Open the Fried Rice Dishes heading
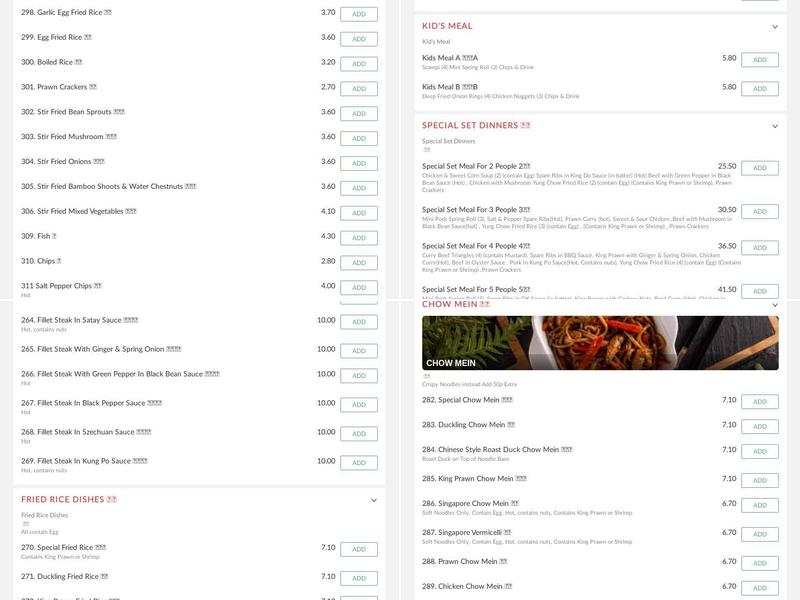 (x=70, y=499)
